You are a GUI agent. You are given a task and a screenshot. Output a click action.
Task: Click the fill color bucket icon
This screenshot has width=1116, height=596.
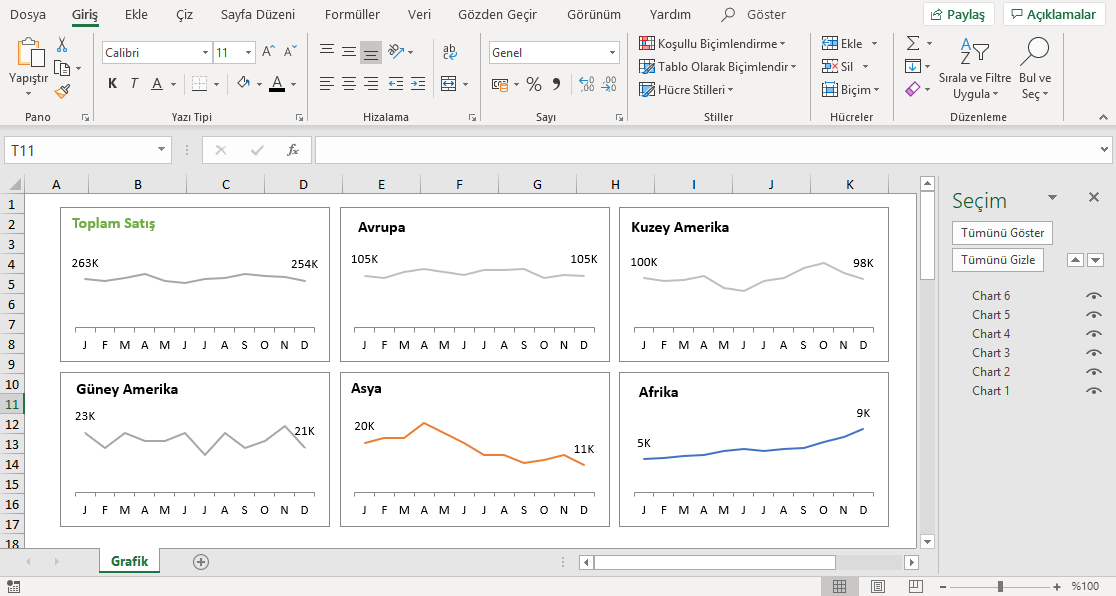(x=243, y=84)
